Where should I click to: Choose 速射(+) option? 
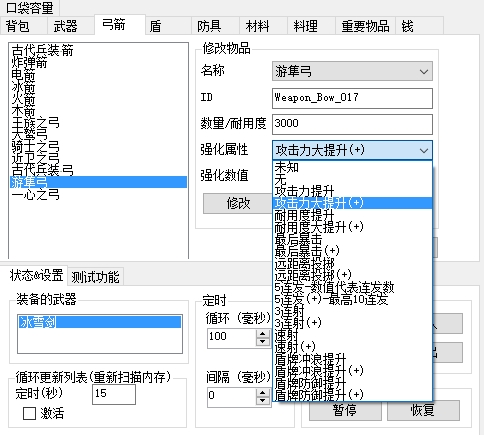[x=352, y=347]
